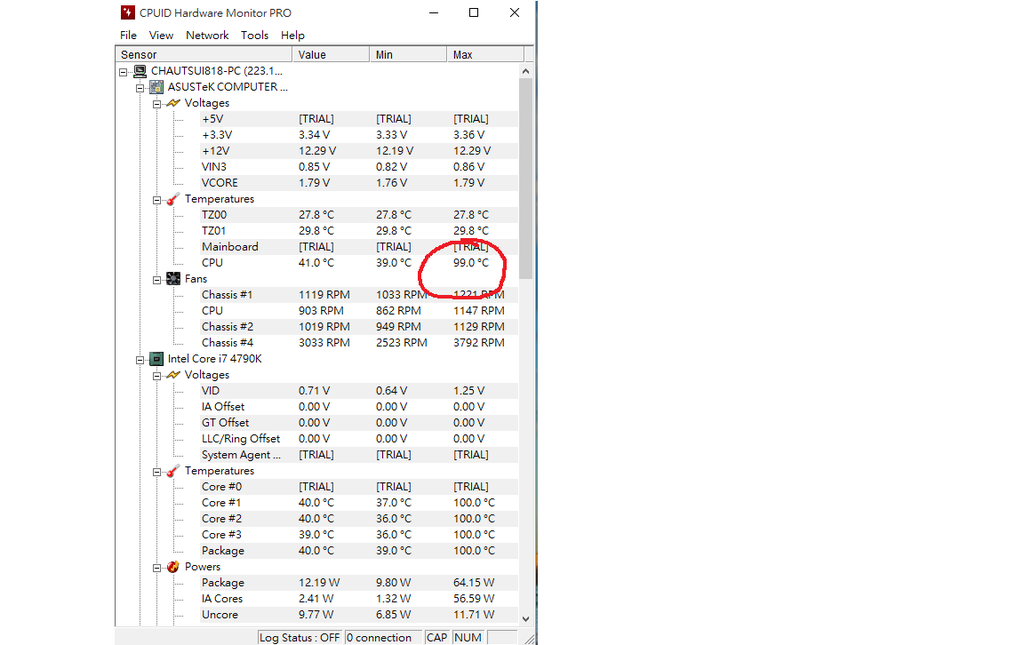The image size is (1024, 645).
Task: Select the VCORE voltage row
Action: click(x=359, y=183)
